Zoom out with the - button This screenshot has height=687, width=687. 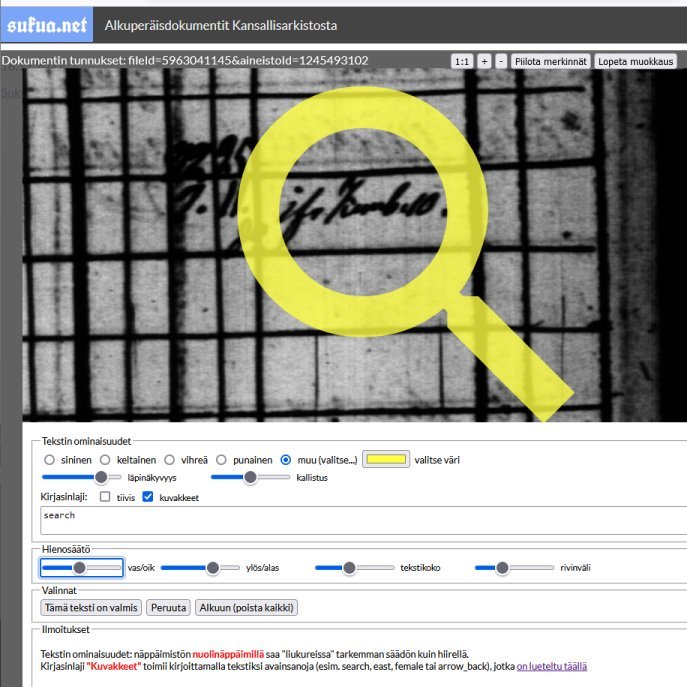click(501, 61)
